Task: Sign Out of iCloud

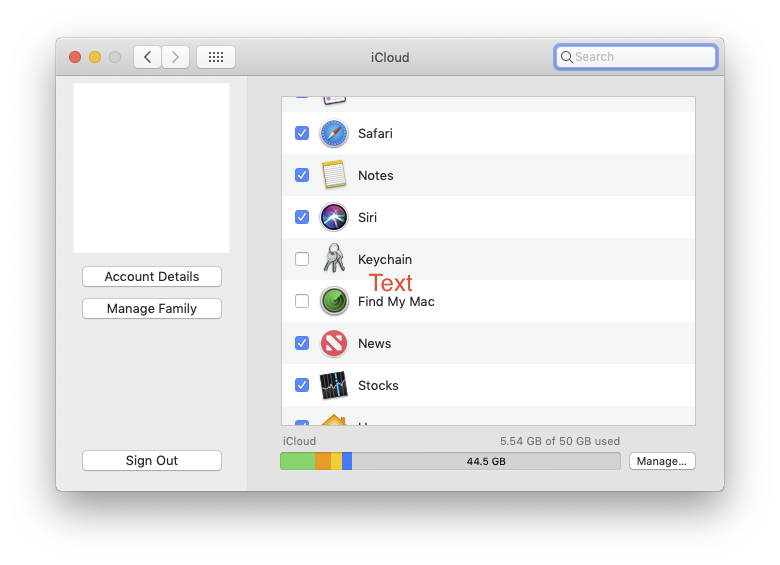Action: coord(152,461)
